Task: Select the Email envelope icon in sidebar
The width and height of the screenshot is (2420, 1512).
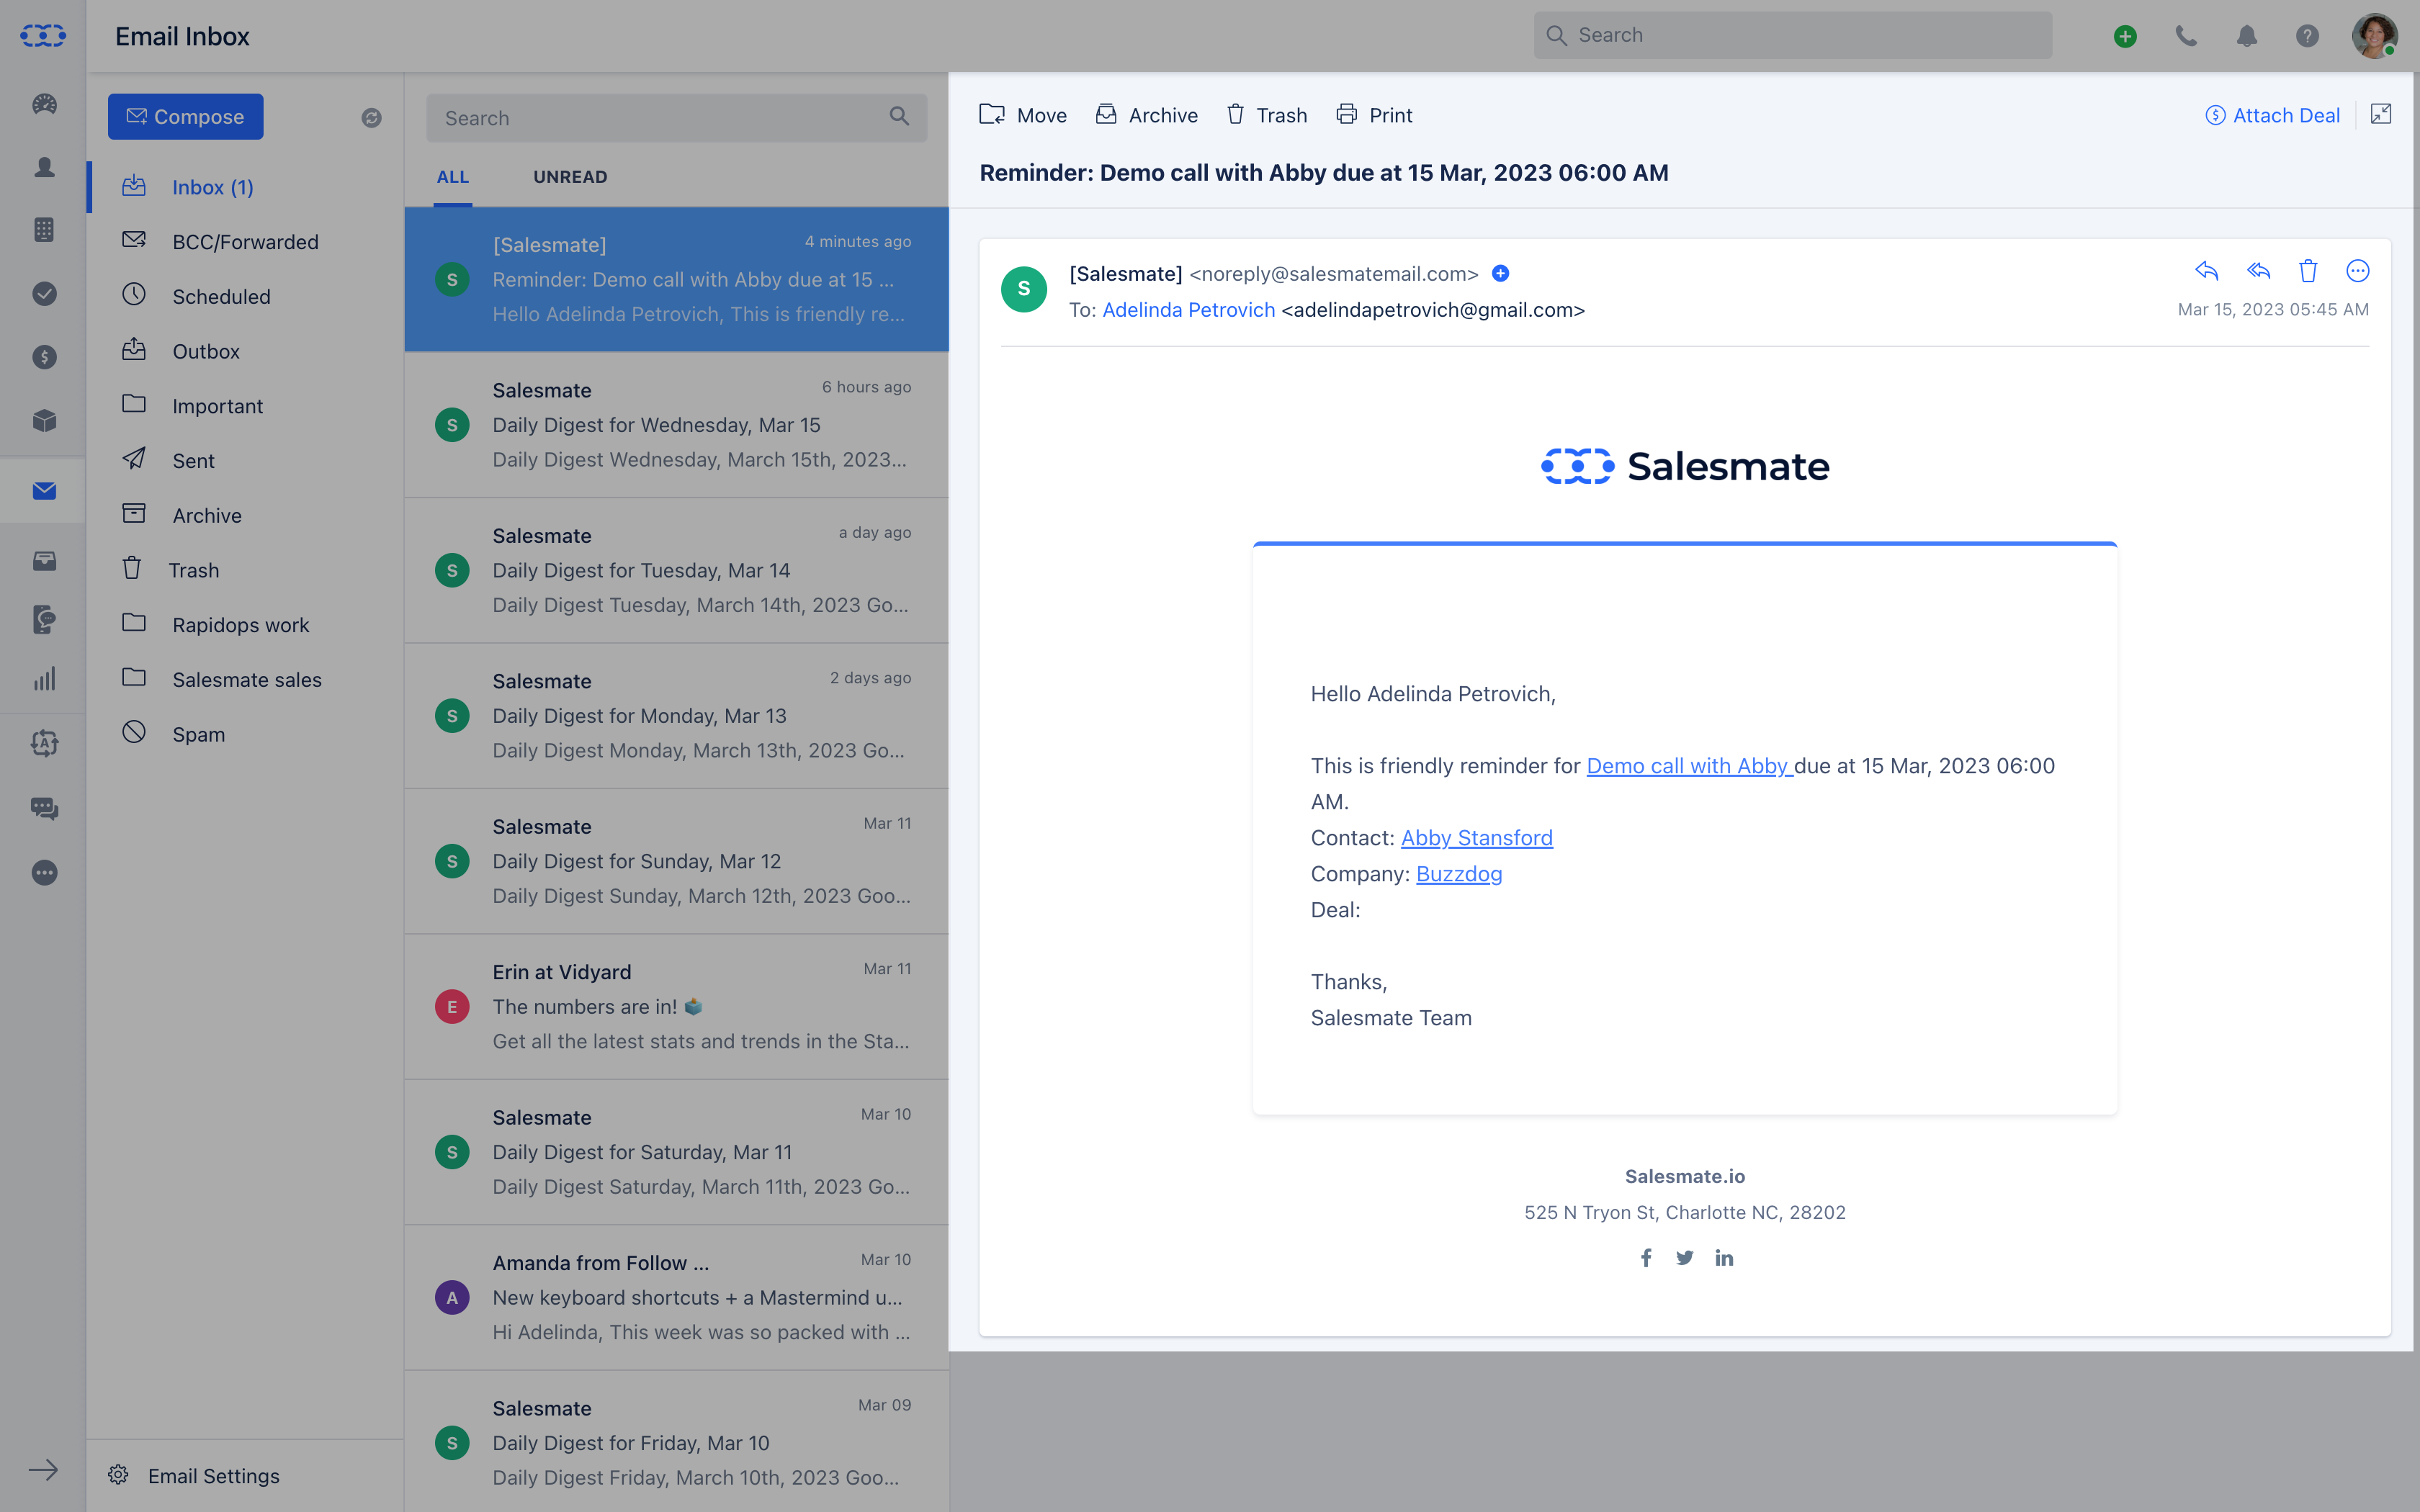Action: [44, 490]
